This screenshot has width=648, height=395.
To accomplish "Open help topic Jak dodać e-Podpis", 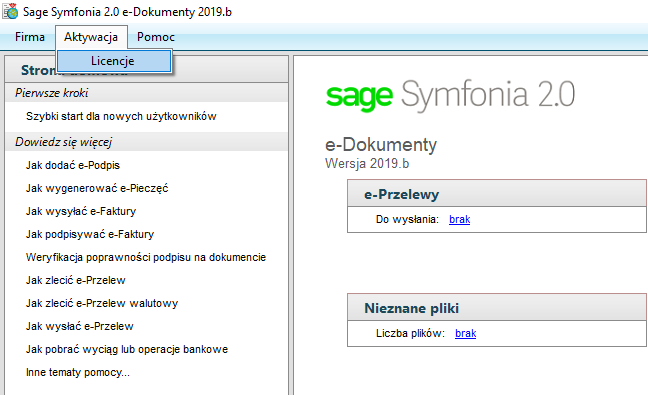I will point(73,165).
